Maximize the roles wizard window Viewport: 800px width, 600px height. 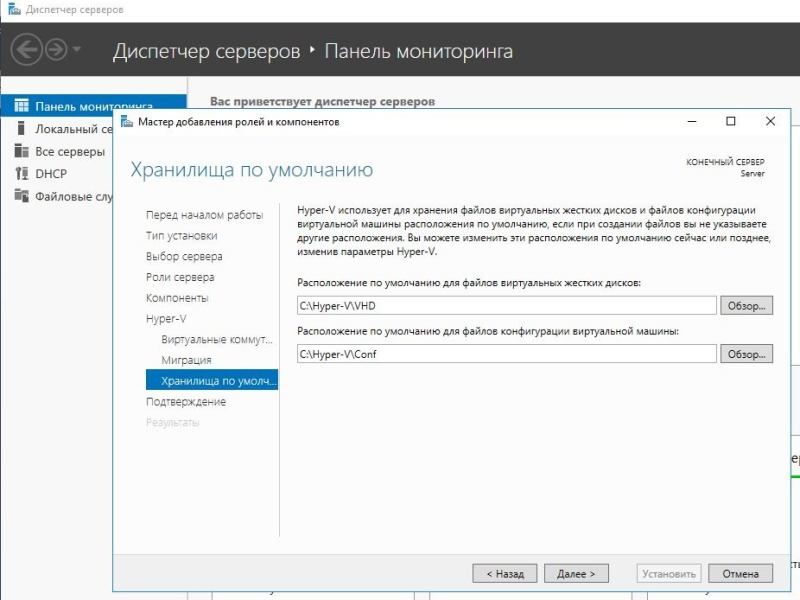(731, 121)
